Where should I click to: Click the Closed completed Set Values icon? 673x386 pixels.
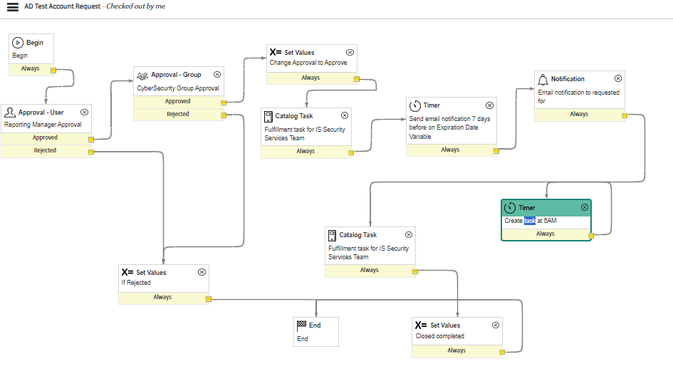(421, 325)
